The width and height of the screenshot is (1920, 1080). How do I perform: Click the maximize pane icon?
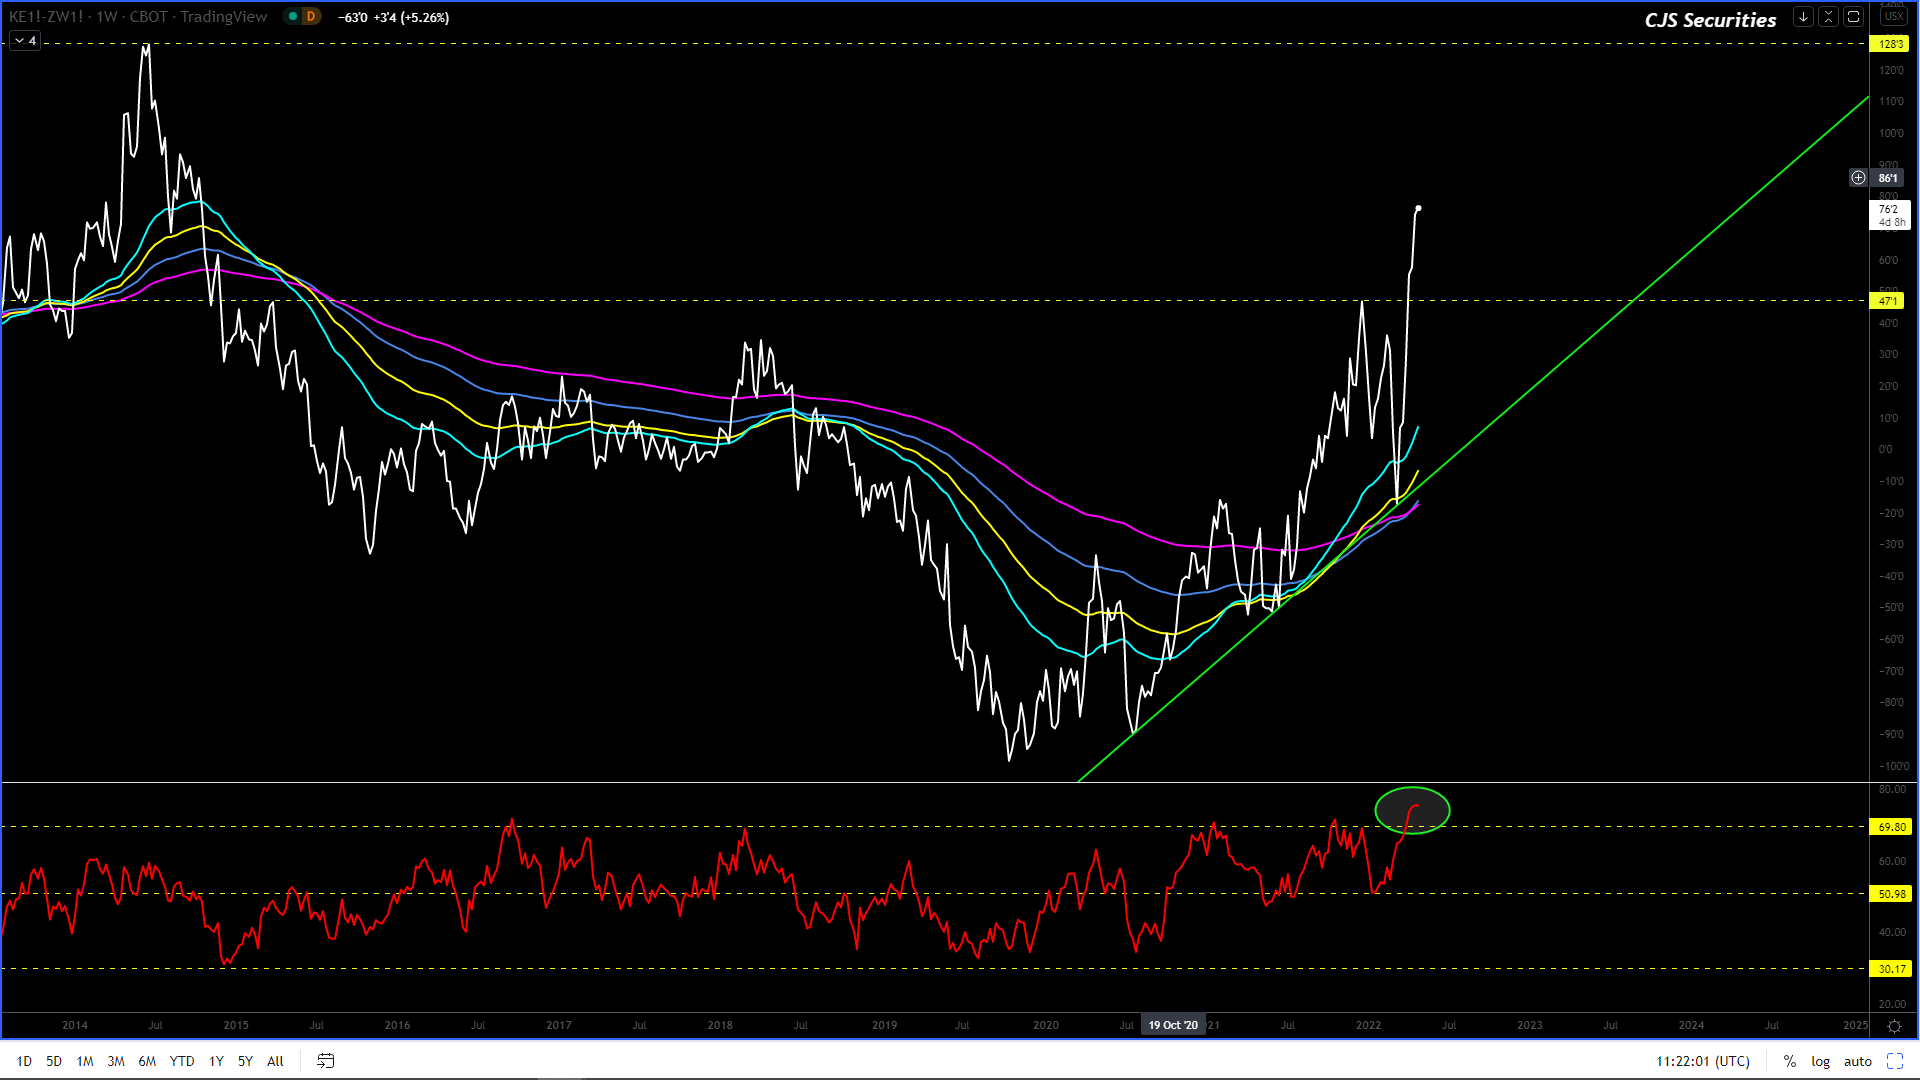point(1853,17)
